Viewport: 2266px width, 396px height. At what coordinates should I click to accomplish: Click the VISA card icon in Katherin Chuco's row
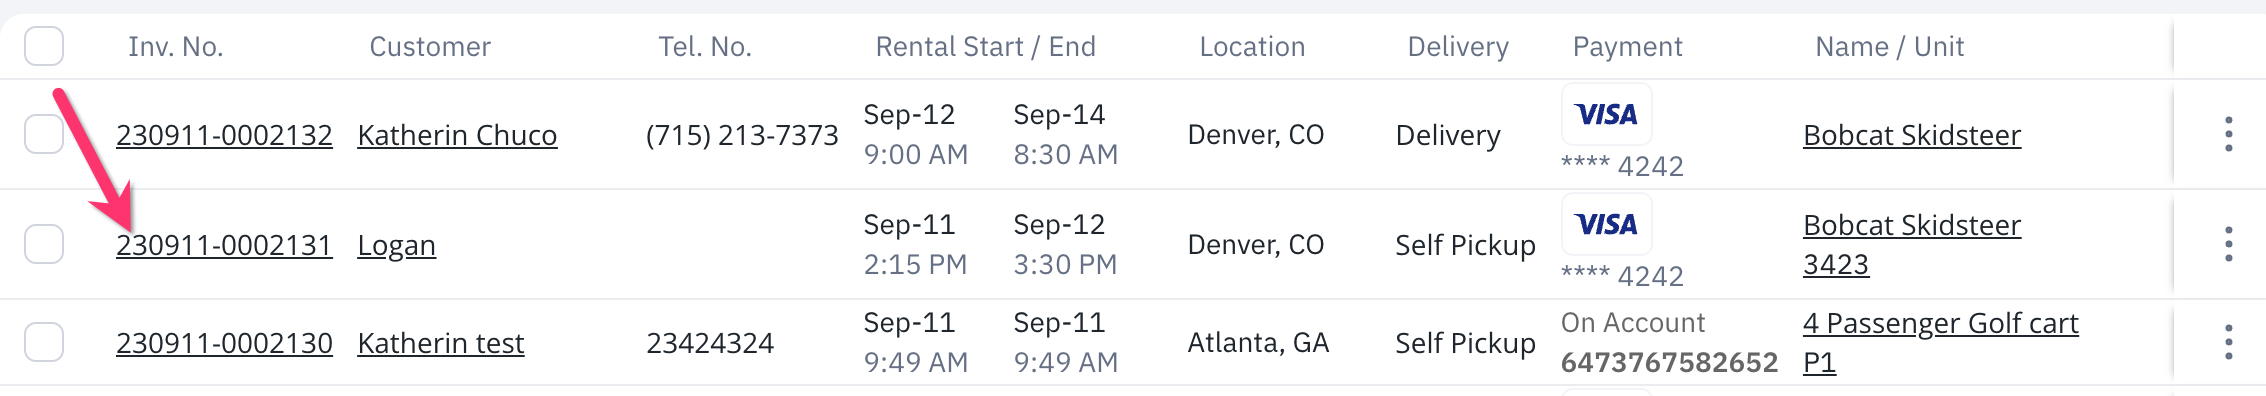(x=1606, y=114)
